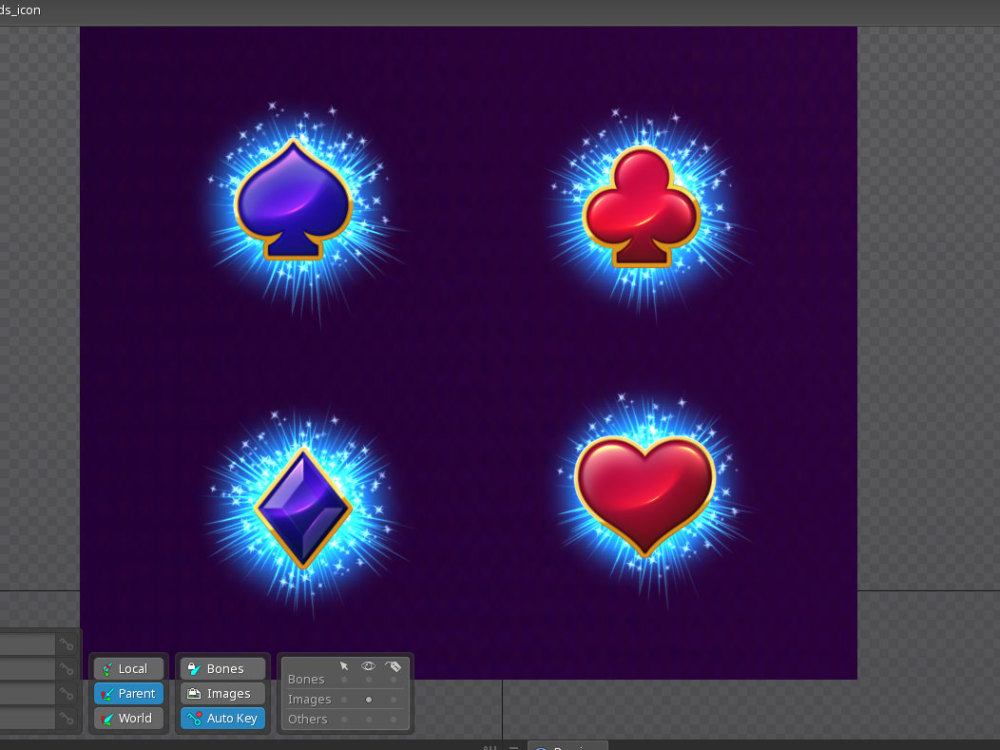Screen dimensions: 1000x750
Task: Click the arrow cursor selection column icon
Action: click(344, 666)
